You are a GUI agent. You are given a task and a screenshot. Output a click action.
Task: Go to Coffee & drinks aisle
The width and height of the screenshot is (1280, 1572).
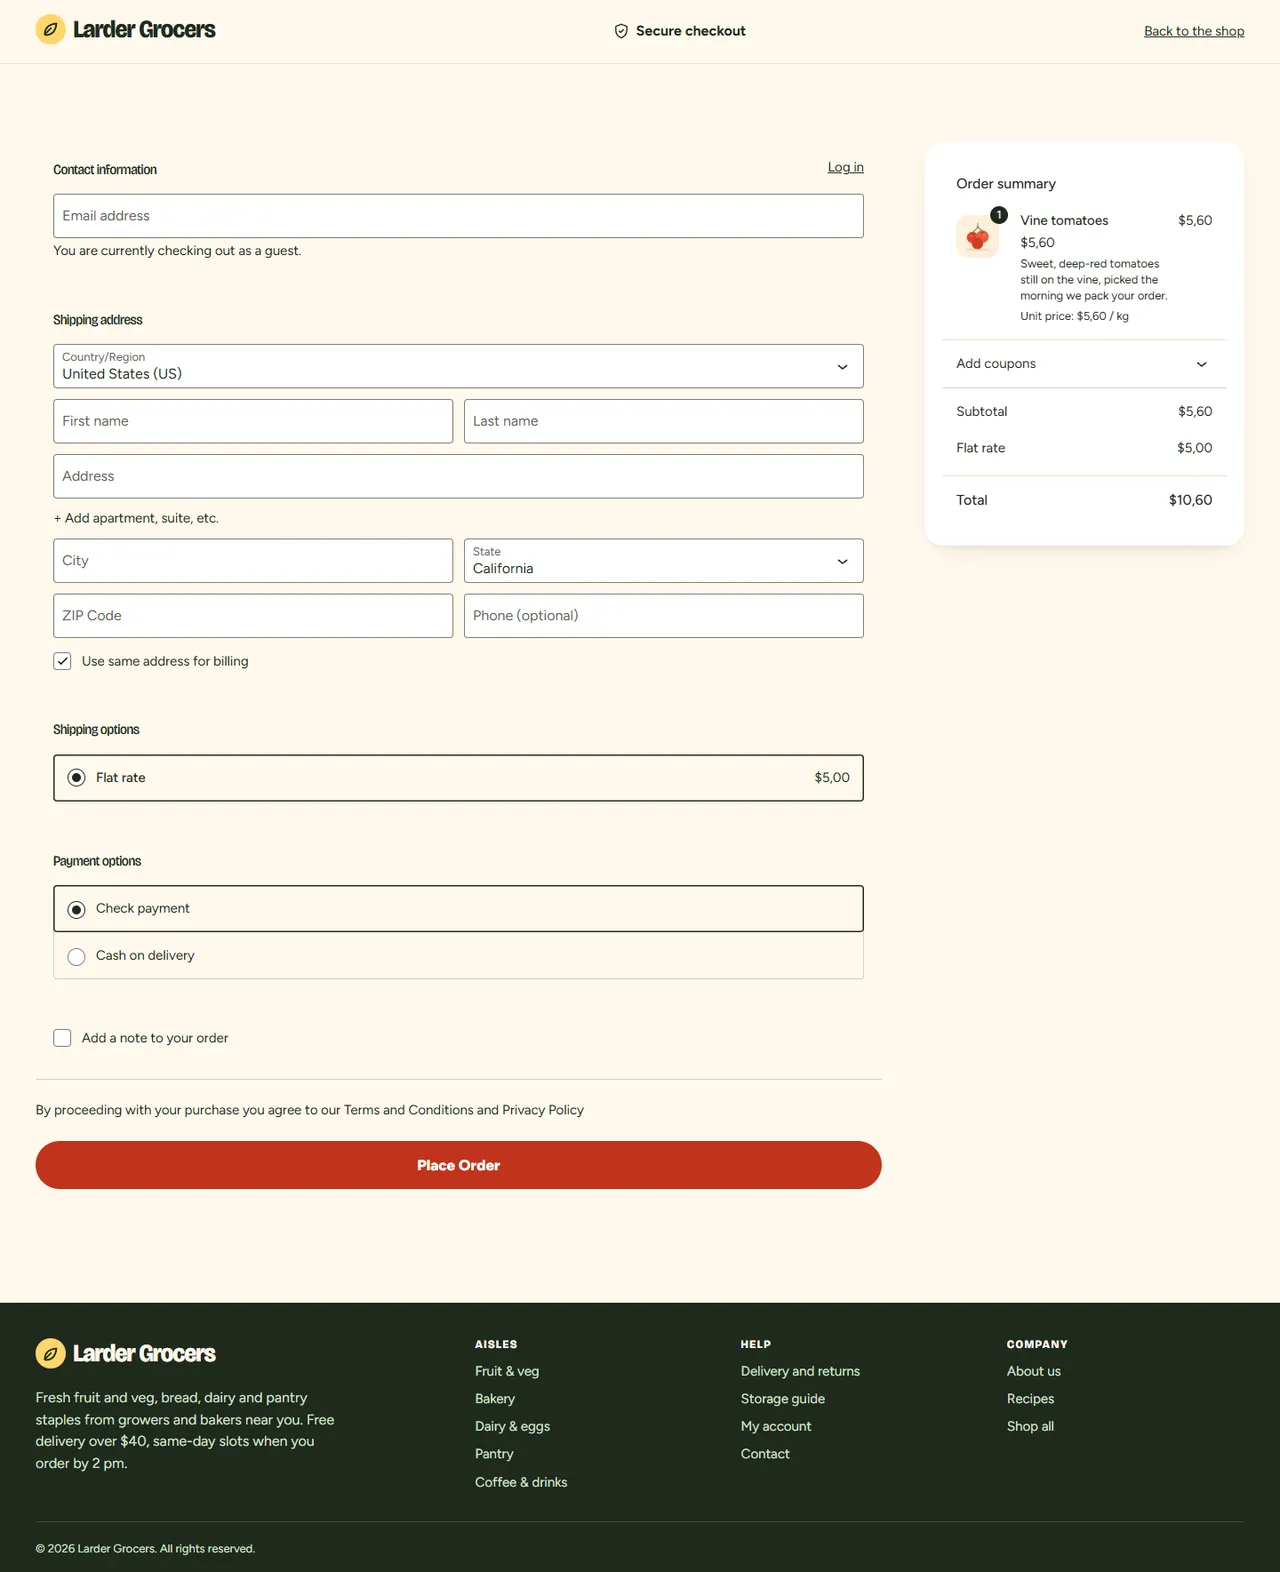(x=521, y=1482)
